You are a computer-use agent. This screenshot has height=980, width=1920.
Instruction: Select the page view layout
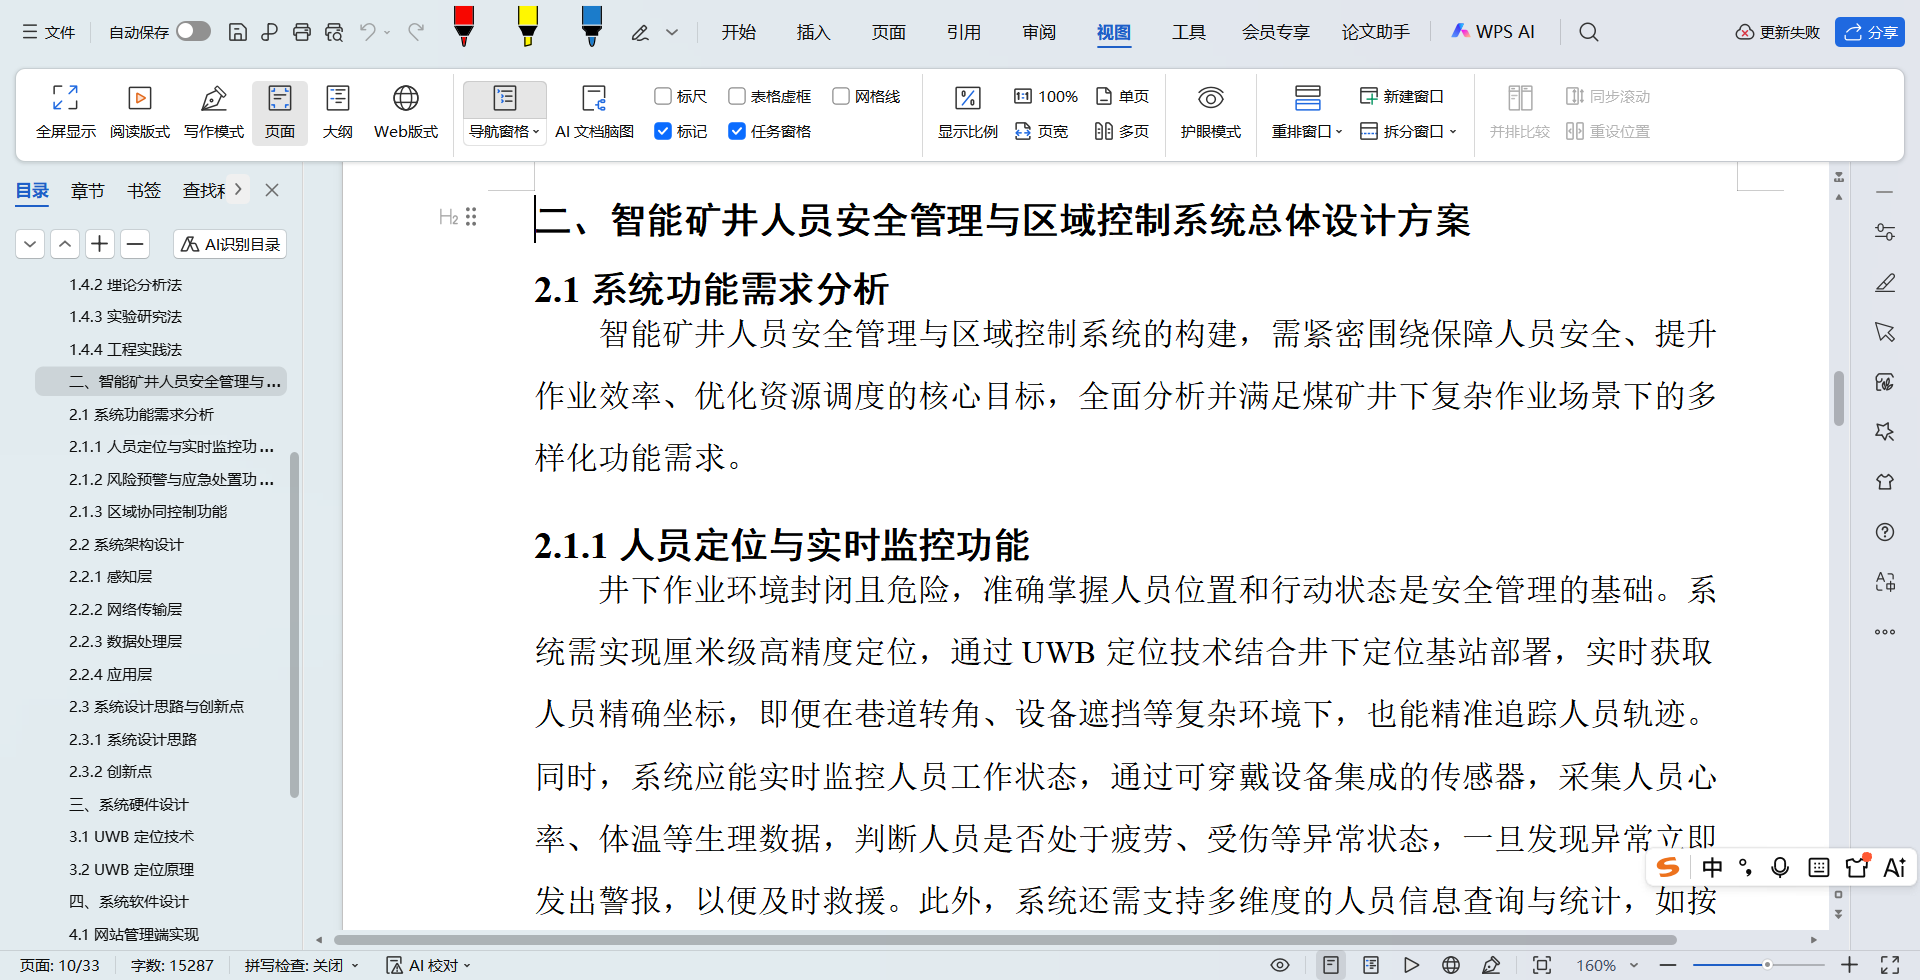[x=280, y=111]
